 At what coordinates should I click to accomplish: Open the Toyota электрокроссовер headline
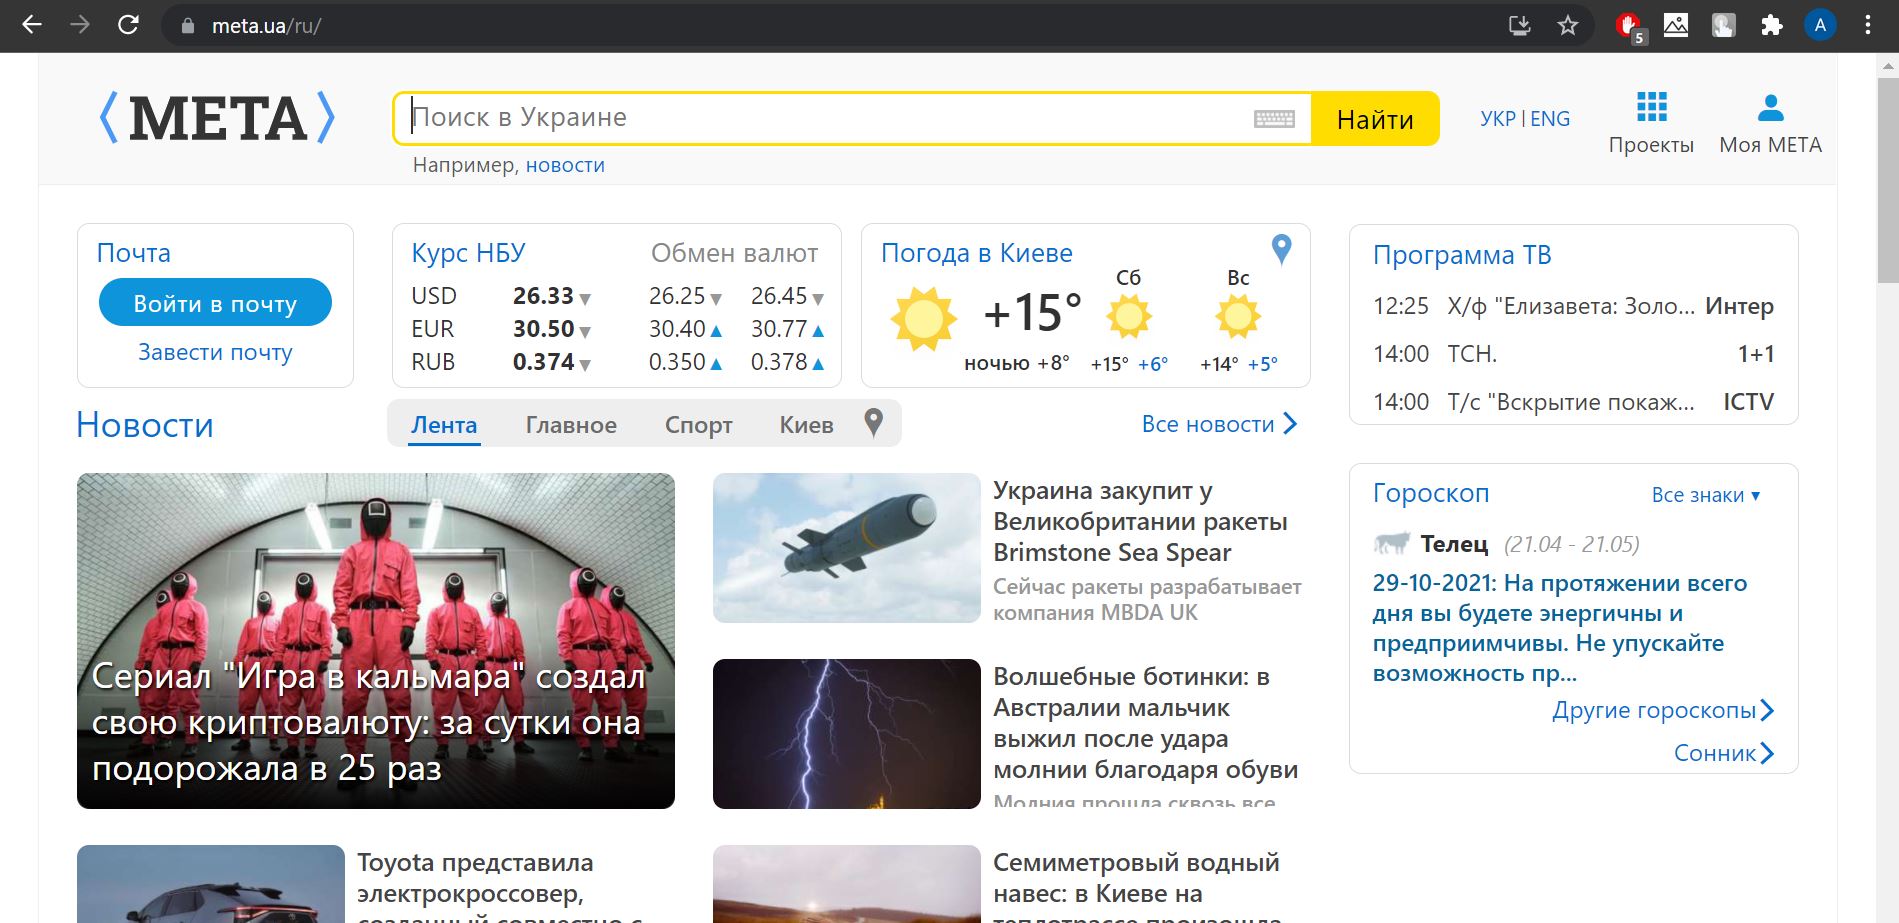coord(500,886)
